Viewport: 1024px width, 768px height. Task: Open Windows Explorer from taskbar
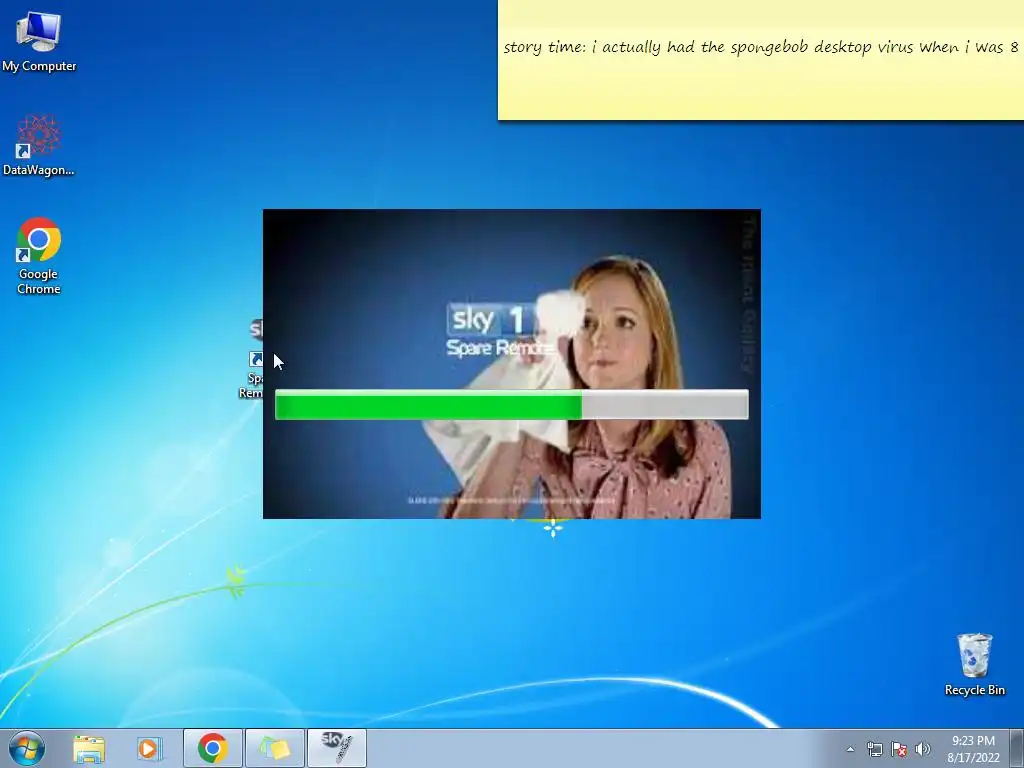[89, 748]
